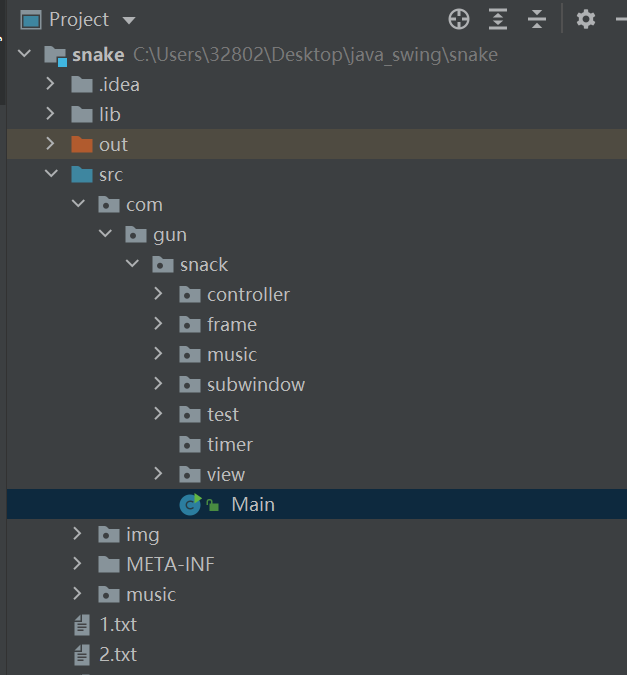This screenshot has width=627, height=675.
Task: Click the blue src source folder icon
Action: 82,175
